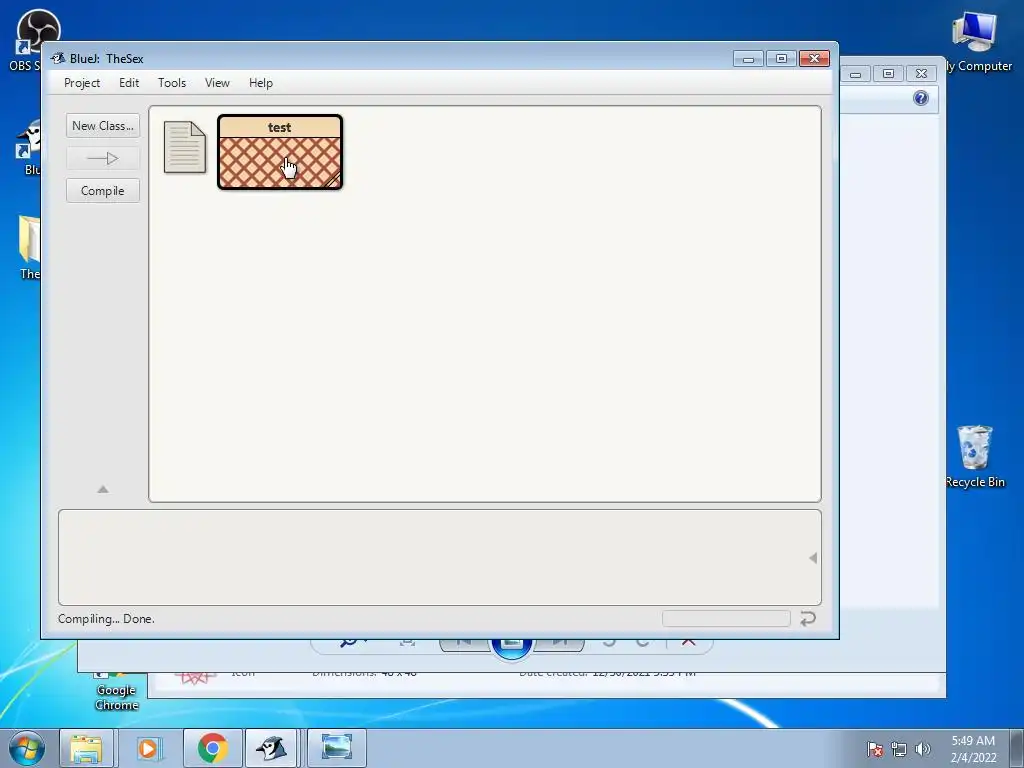Viewport: 1024px width, 768px height.
Task: Switch to BlueJ taskbar button
Action: coord(272,748)
